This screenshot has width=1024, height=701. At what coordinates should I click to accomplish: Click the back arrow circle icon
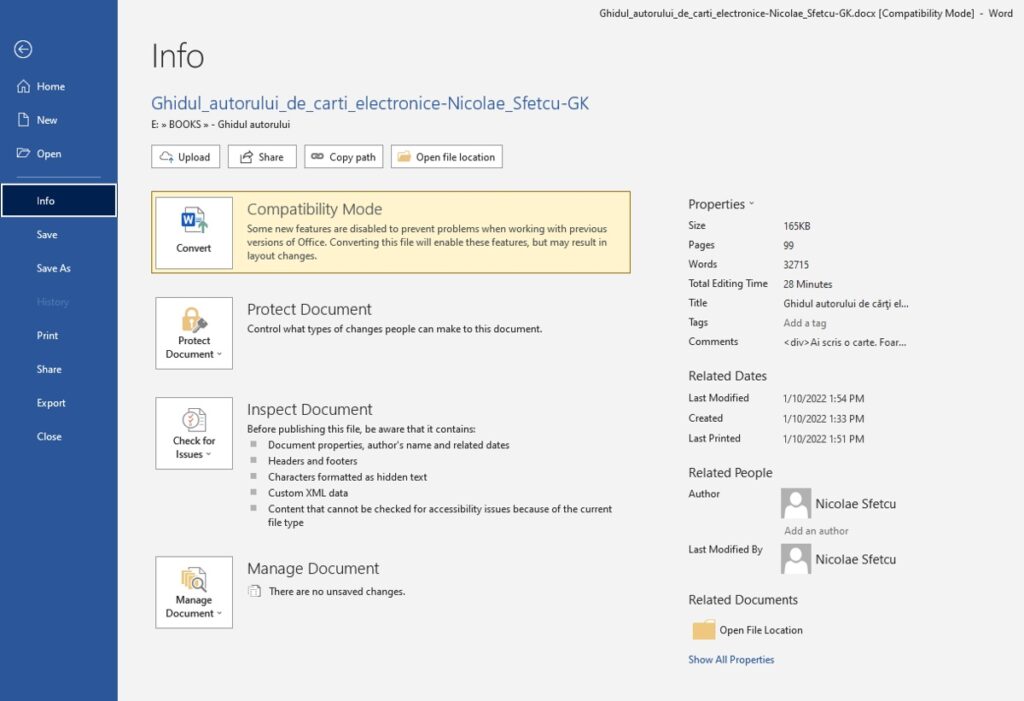click(23, 49)
